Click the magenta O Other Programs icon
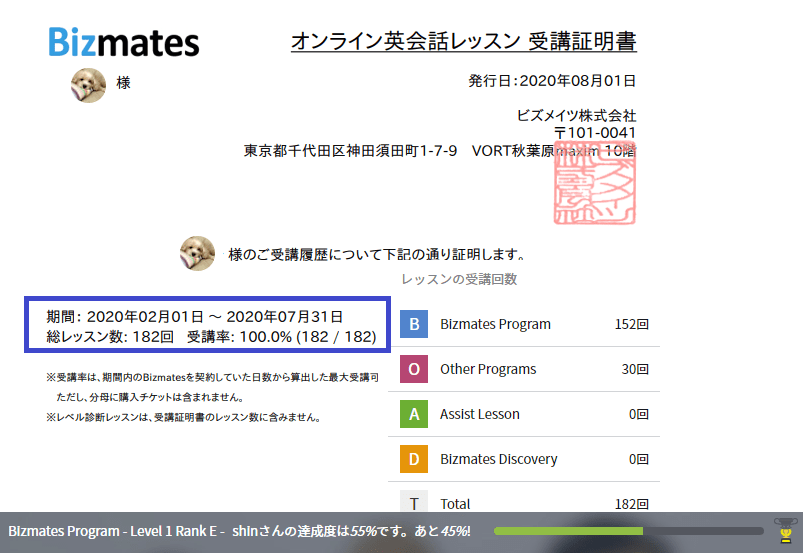Image resolution: width=804 pixels, height=553 pixels. (x=414, y=369)
